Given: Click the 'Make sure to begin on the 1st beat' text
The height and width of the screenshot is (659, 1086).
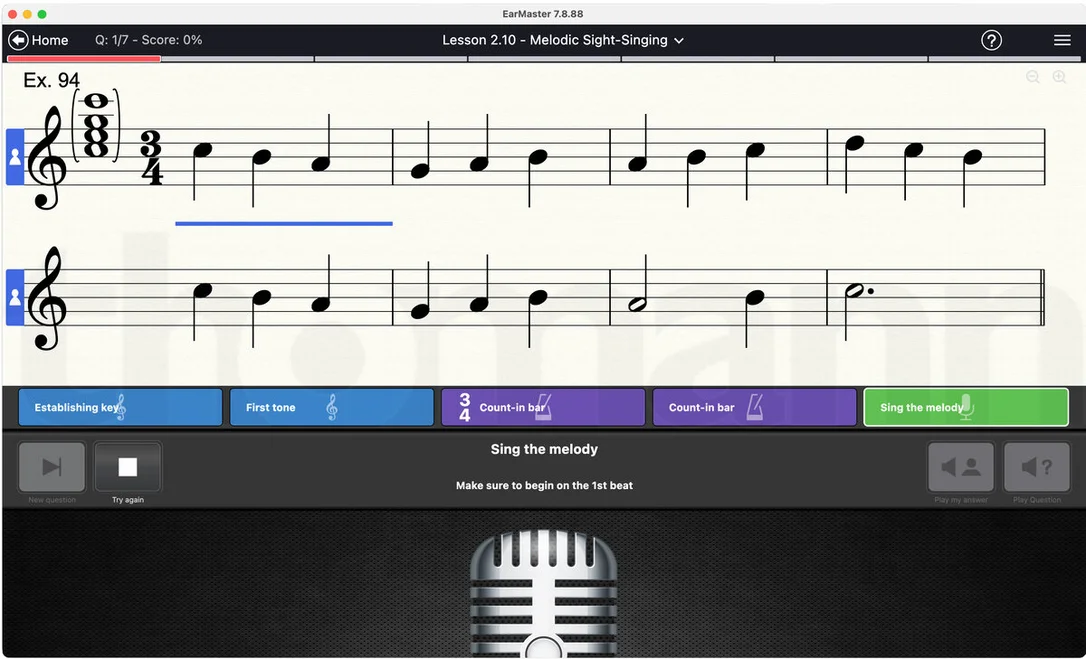Looking at the screenshot, I should tap(544, 486).
